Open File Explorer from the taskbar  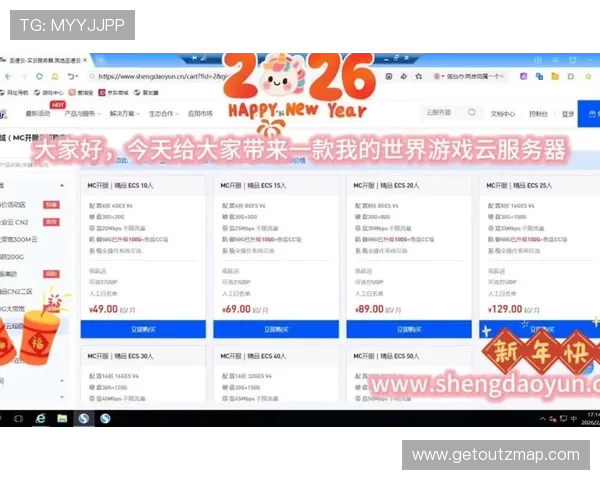click(x=62, y=419)
